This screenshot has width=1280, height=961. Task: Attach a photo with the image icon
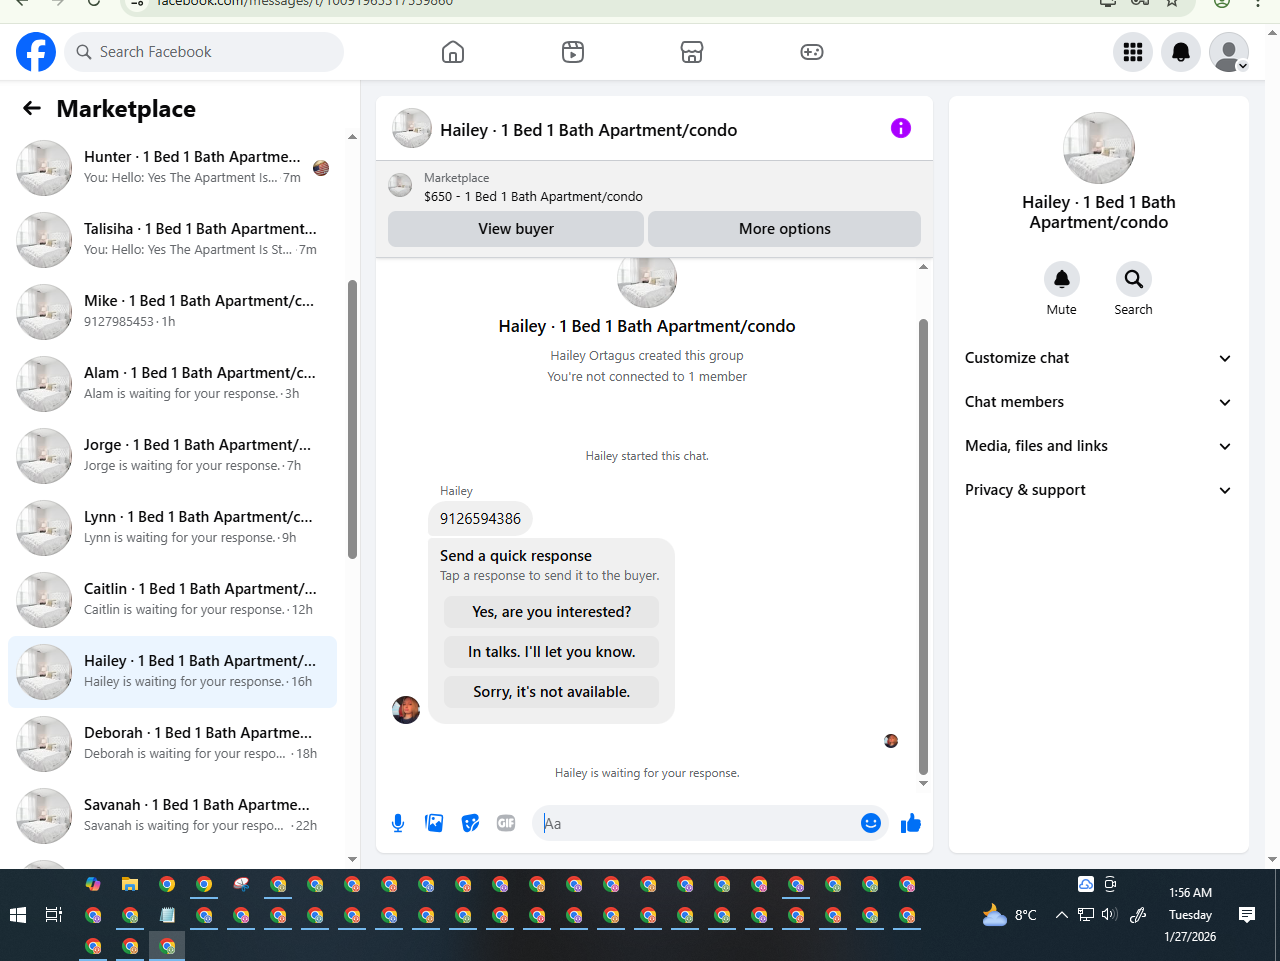click(434, 823)
